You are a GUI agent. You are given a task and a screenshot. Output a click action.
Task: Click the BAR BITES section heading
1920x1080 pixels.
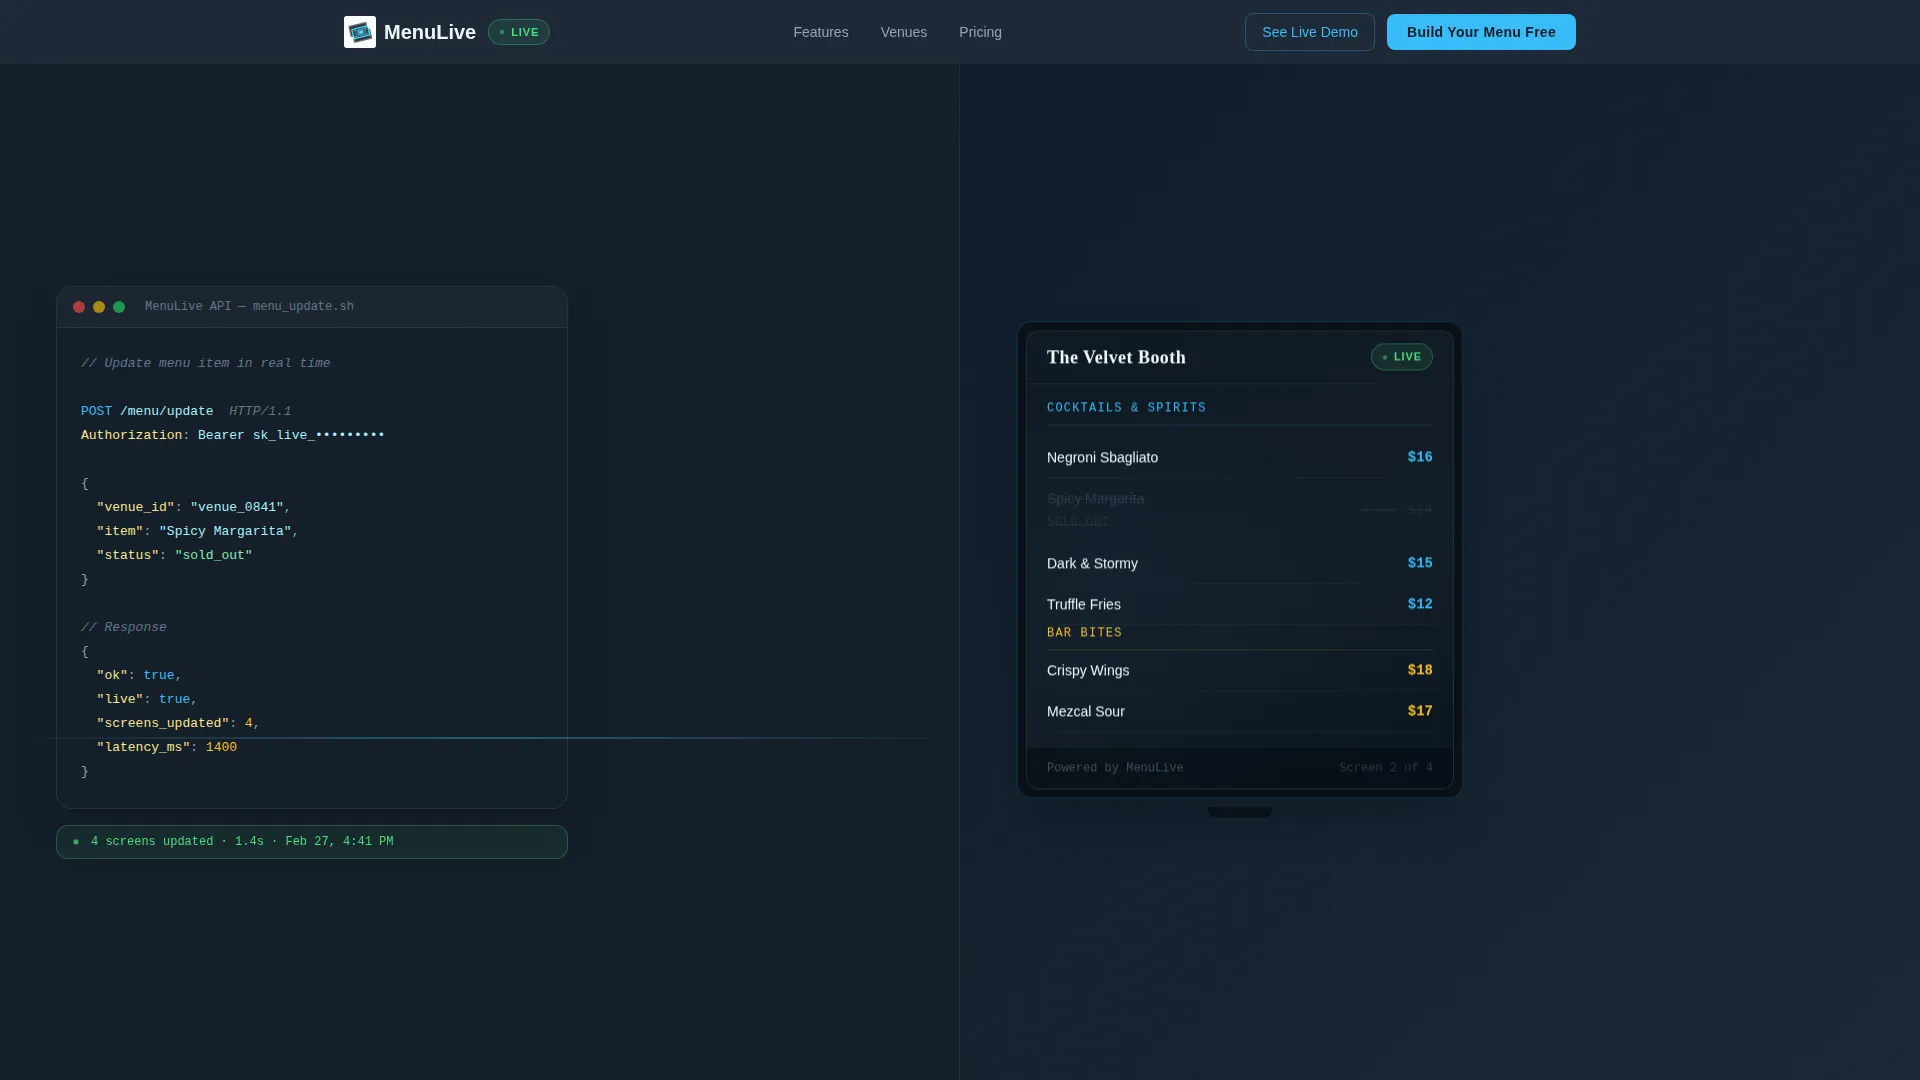(x=1084, y=633)
